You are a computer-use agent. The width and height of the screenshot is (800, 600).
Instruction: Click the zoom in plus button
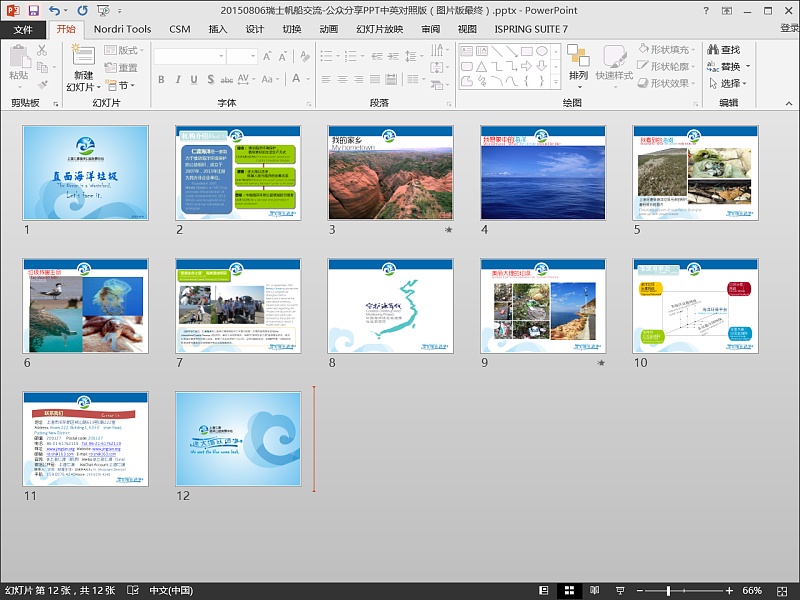tap(730, 591)
